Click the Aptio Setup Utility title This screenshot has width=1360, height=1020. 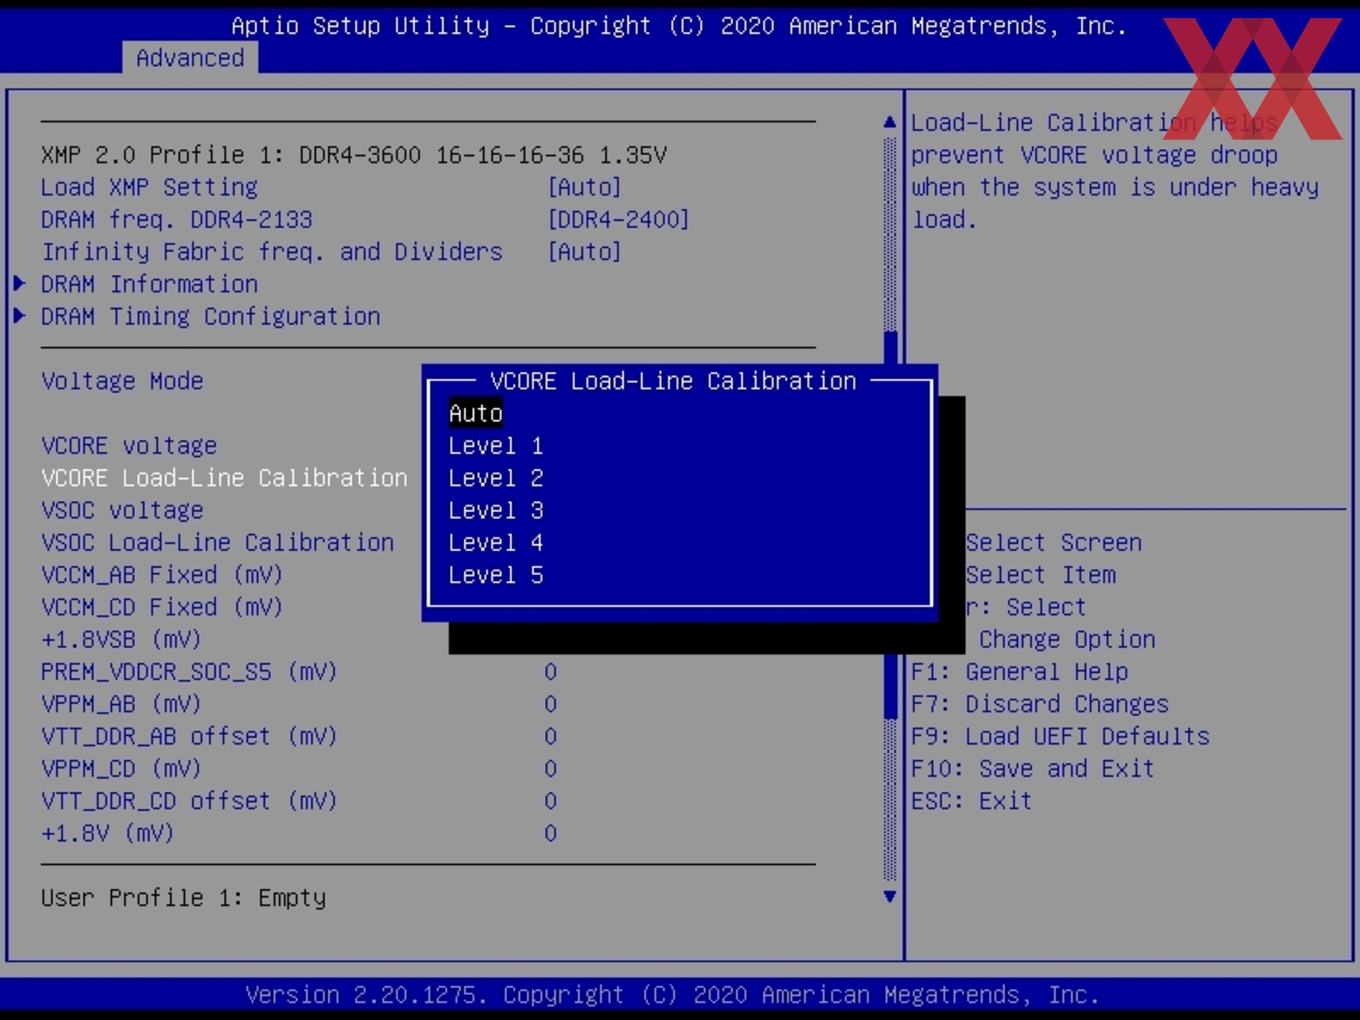tap(679, 26)
